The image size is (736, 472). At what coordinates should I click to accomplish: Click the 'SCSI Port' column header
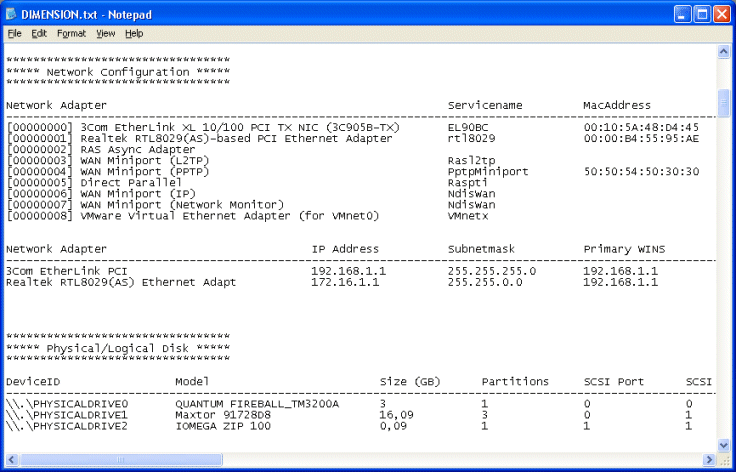614,381
